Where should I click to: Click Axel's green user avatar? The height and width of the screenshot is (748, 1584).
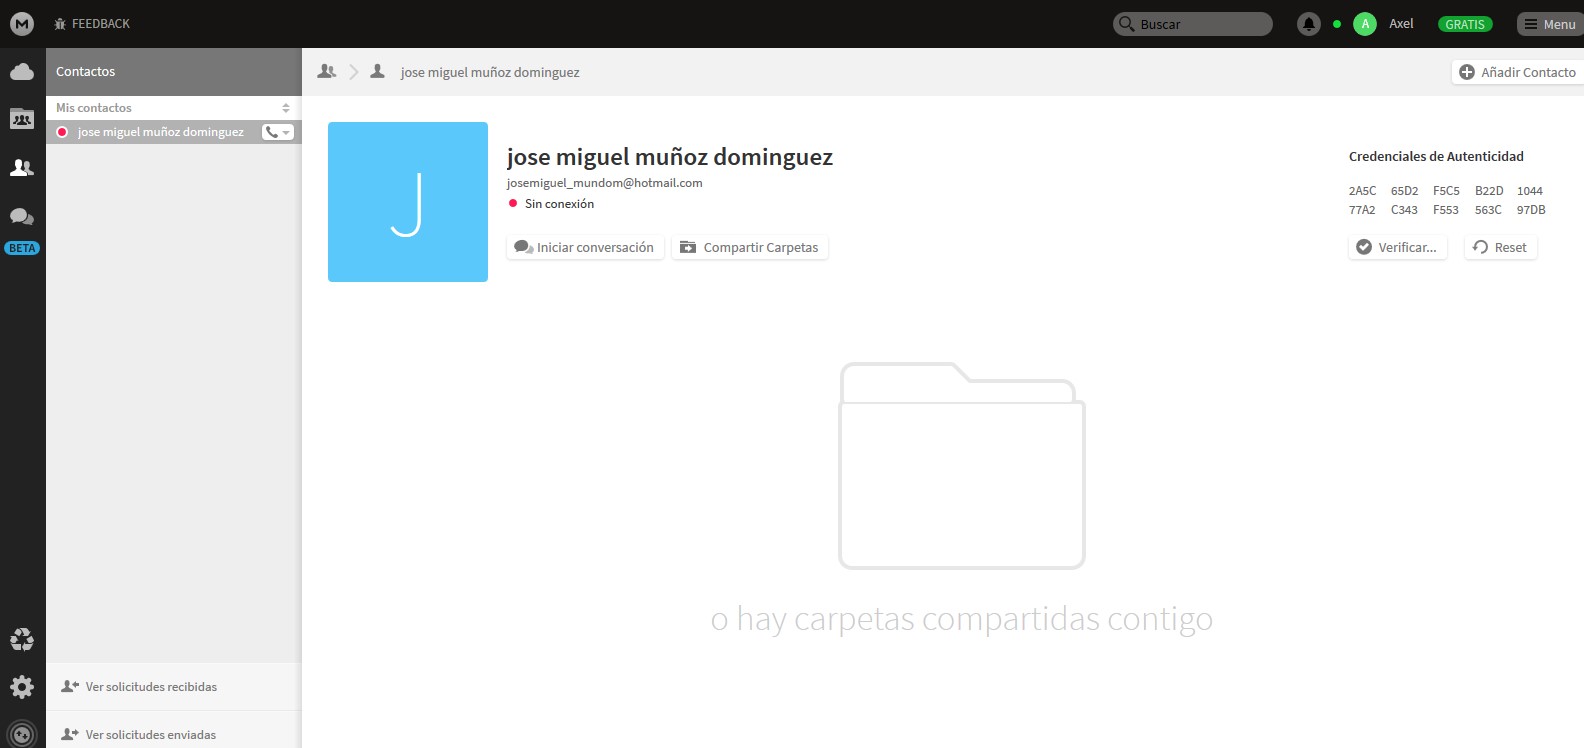pos(1365,24)
